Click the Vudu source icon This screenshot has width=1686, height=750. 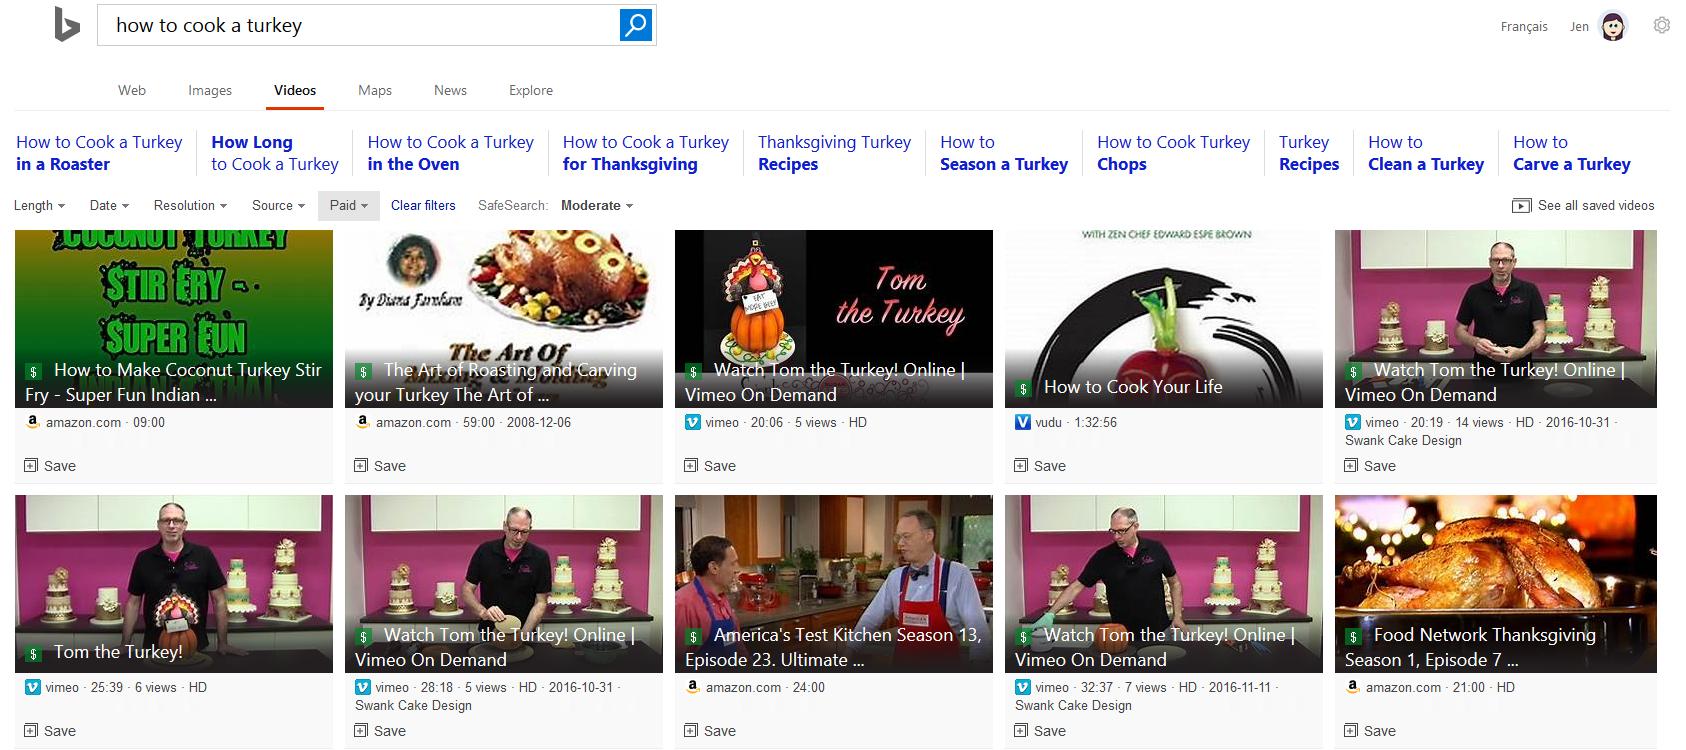click(1022, 423)
